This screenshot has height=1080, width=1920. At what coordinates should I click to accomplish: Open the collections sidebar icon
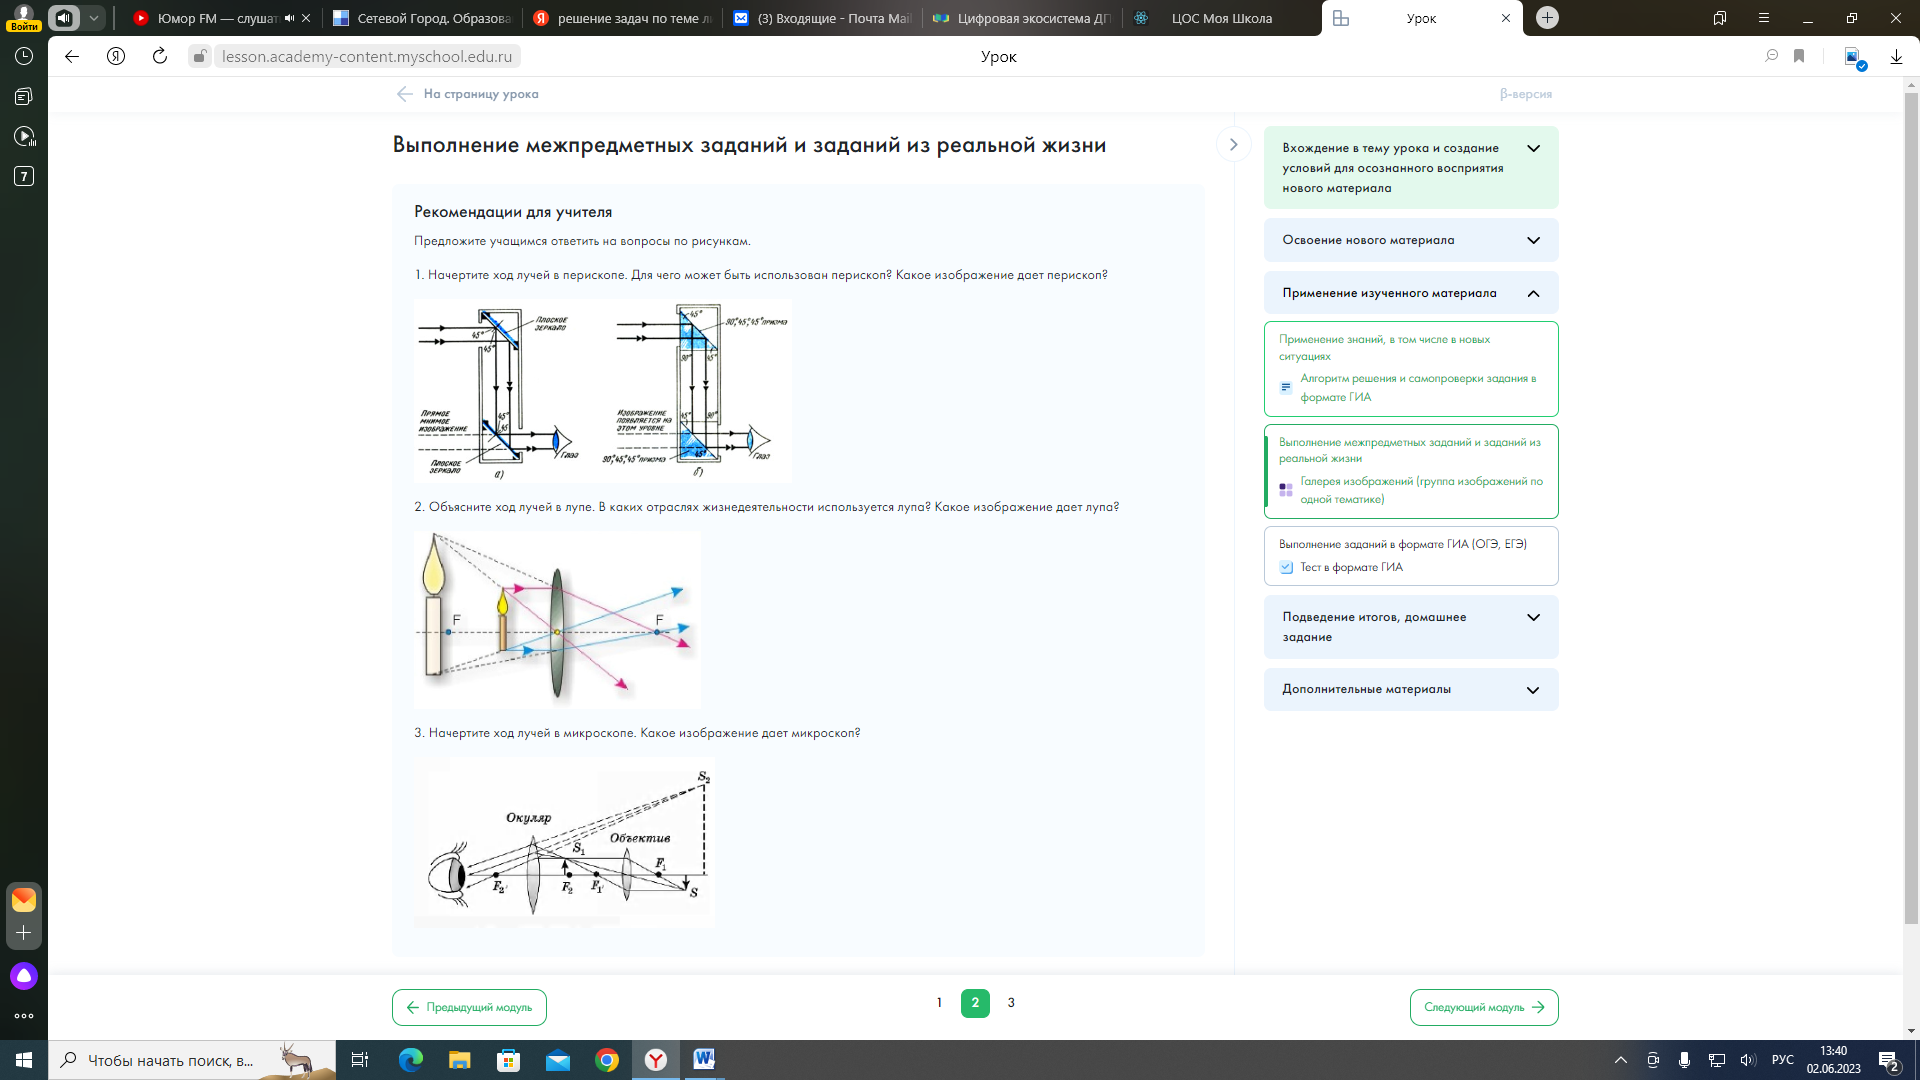[x=24, y=97]
